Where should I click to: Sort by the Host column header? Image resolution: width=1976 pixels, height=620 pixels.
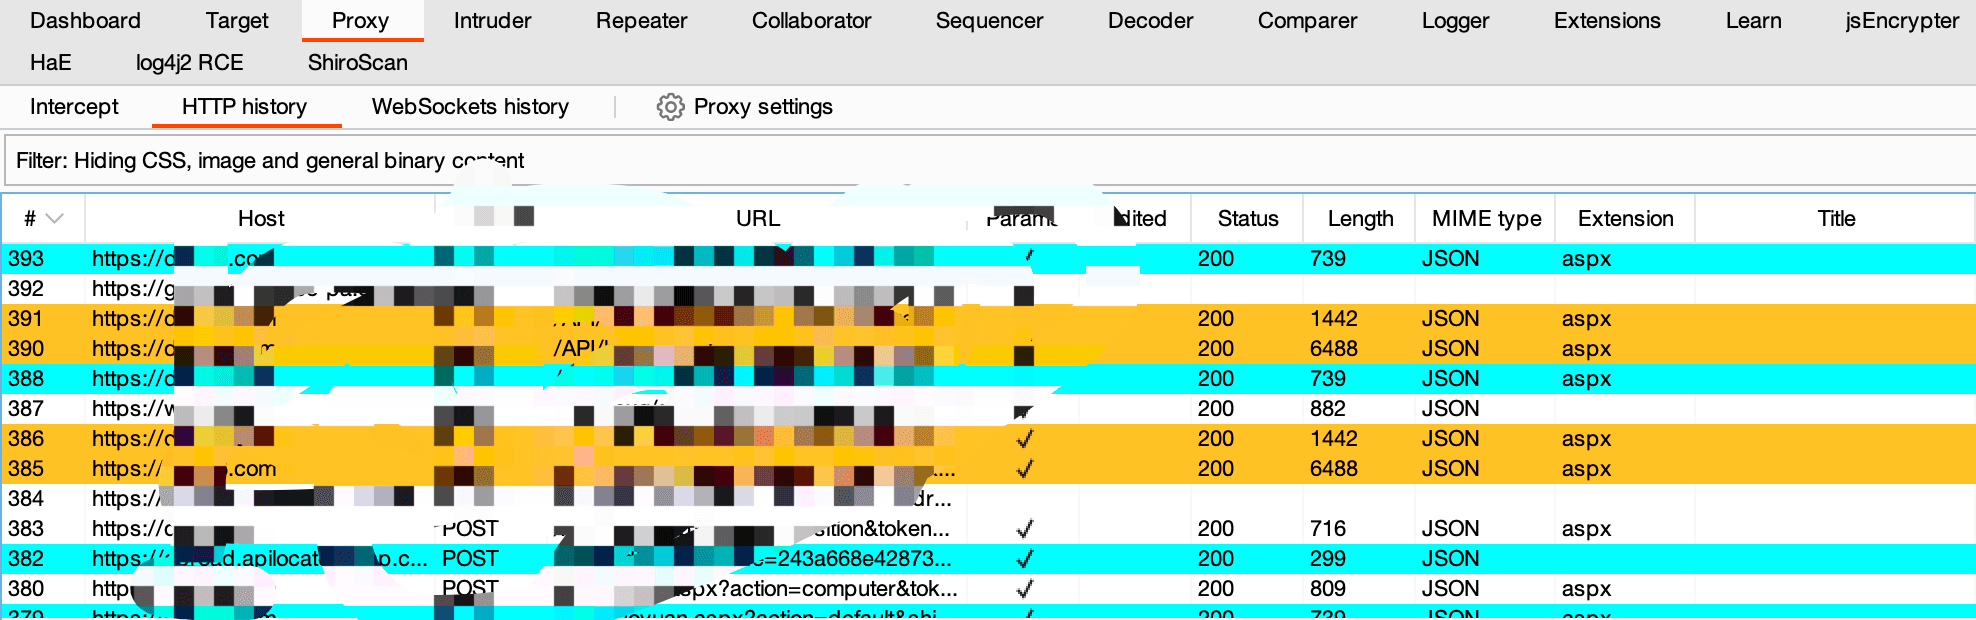coord(261,218)
